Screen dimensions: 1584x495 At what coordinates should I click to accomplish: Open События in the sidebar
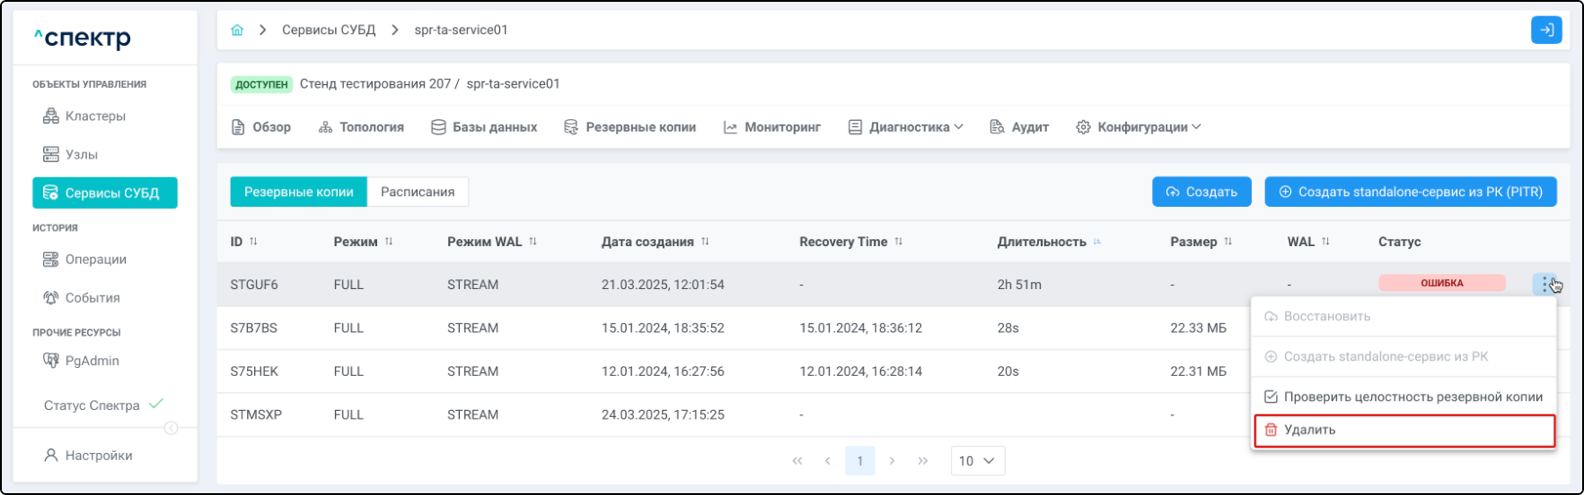[92, 298]
